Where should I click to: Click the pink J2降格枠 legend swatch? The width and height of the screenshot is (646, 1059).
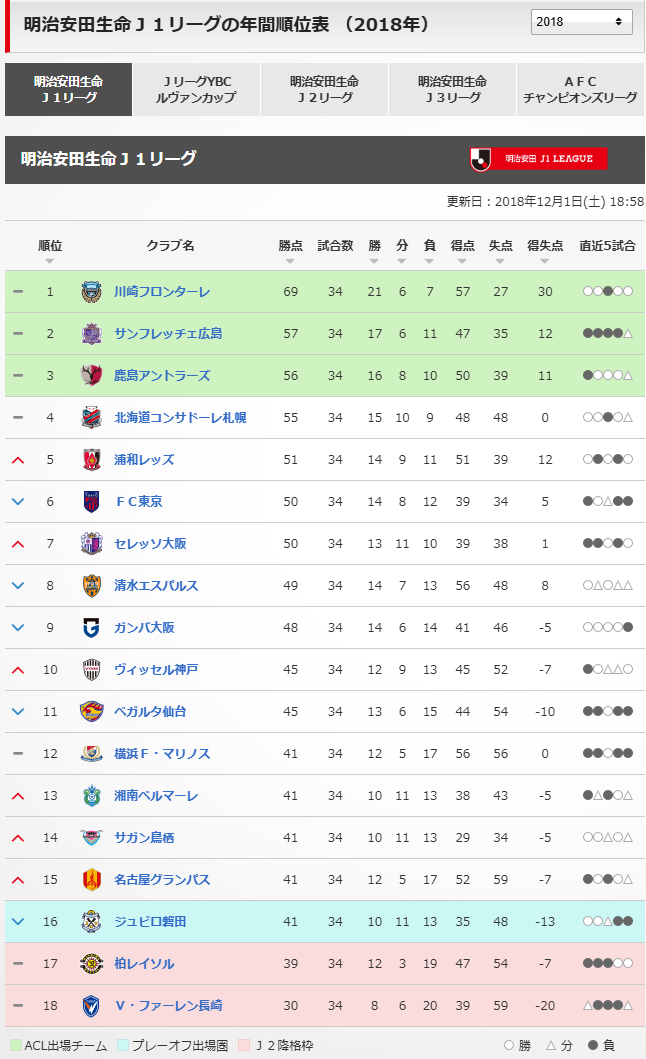[244, 1045]
